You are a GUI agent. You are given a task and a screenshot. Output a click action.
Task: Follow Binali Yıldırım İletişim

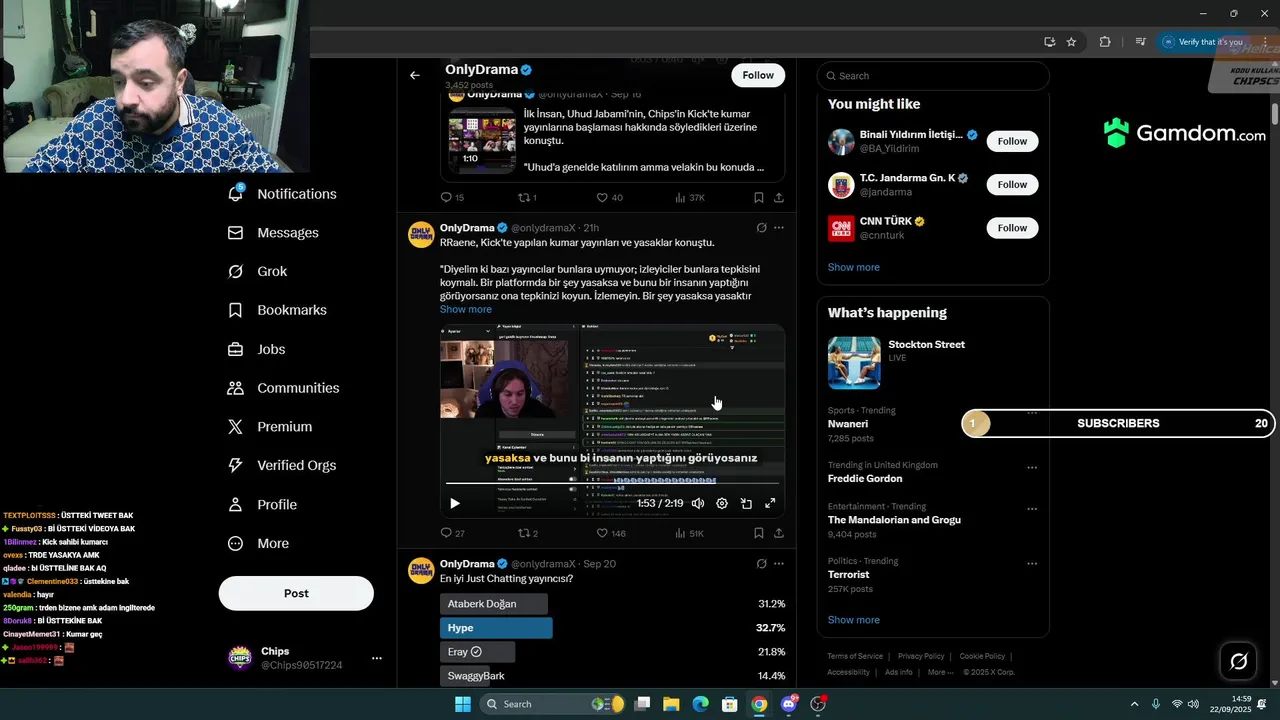click(1012, 141)
